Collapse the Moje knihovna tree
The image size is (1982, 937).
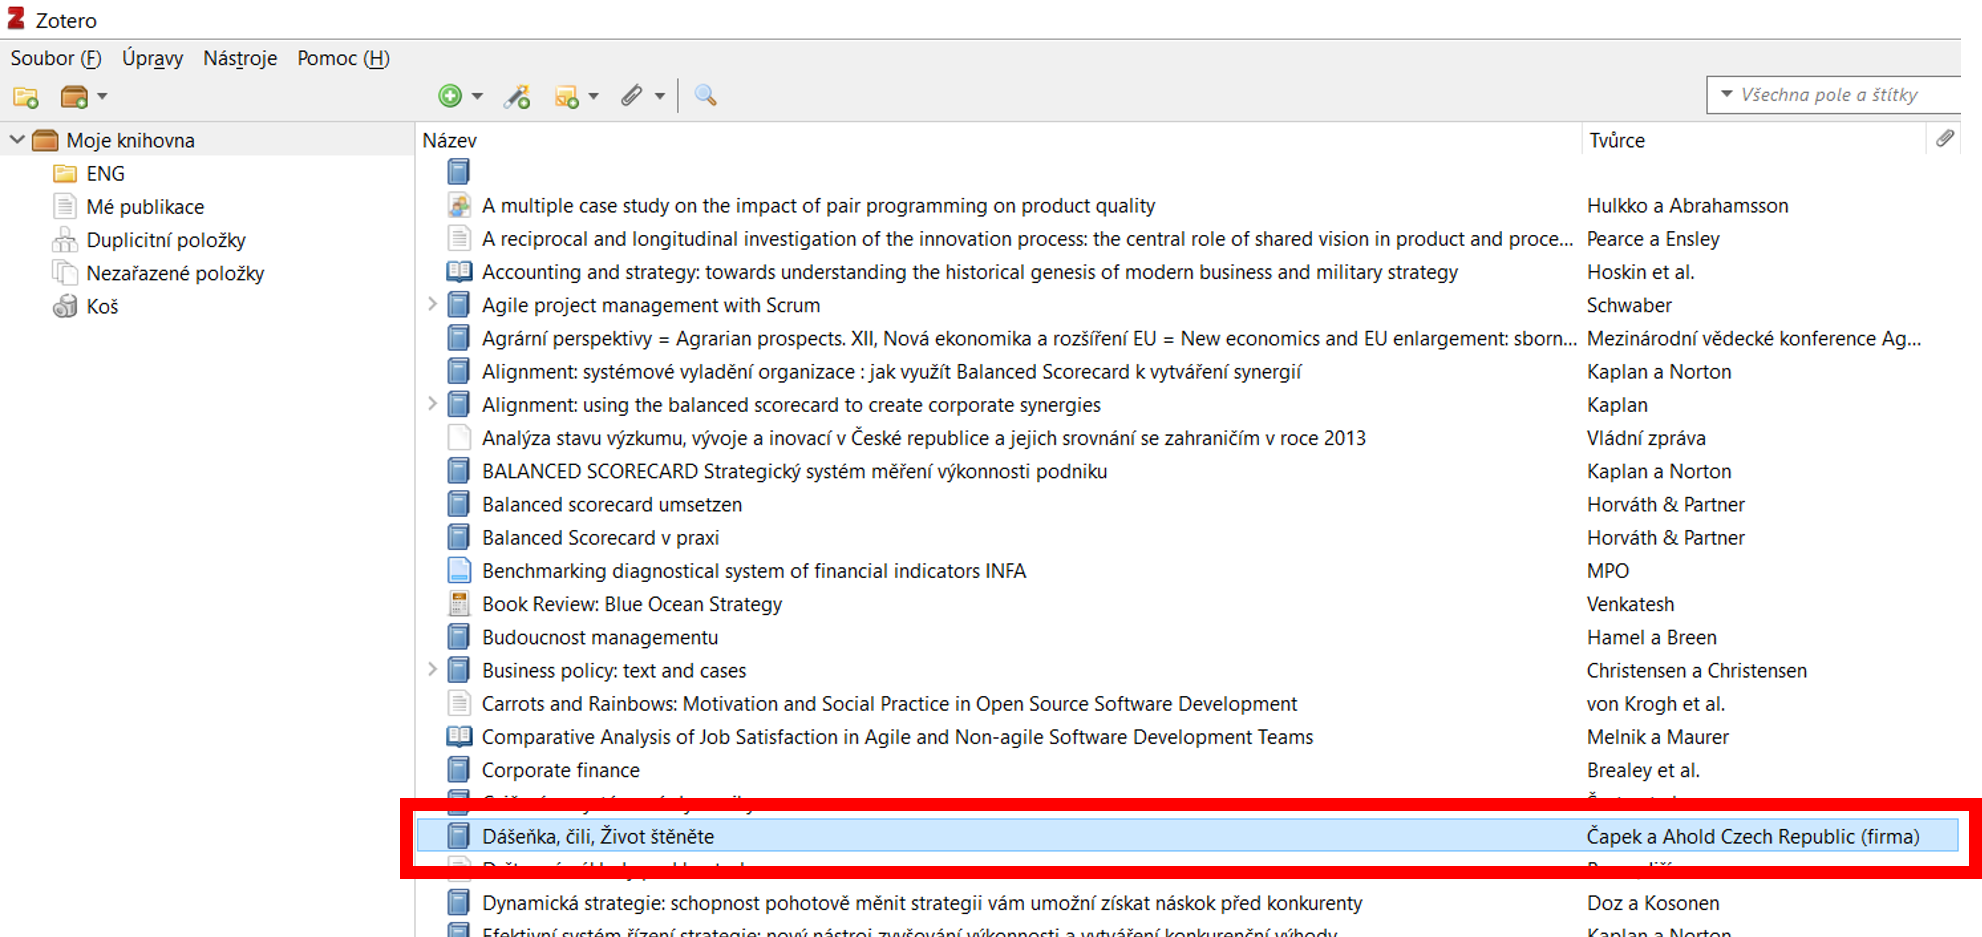pyautogui.click(x=17, y=140)
